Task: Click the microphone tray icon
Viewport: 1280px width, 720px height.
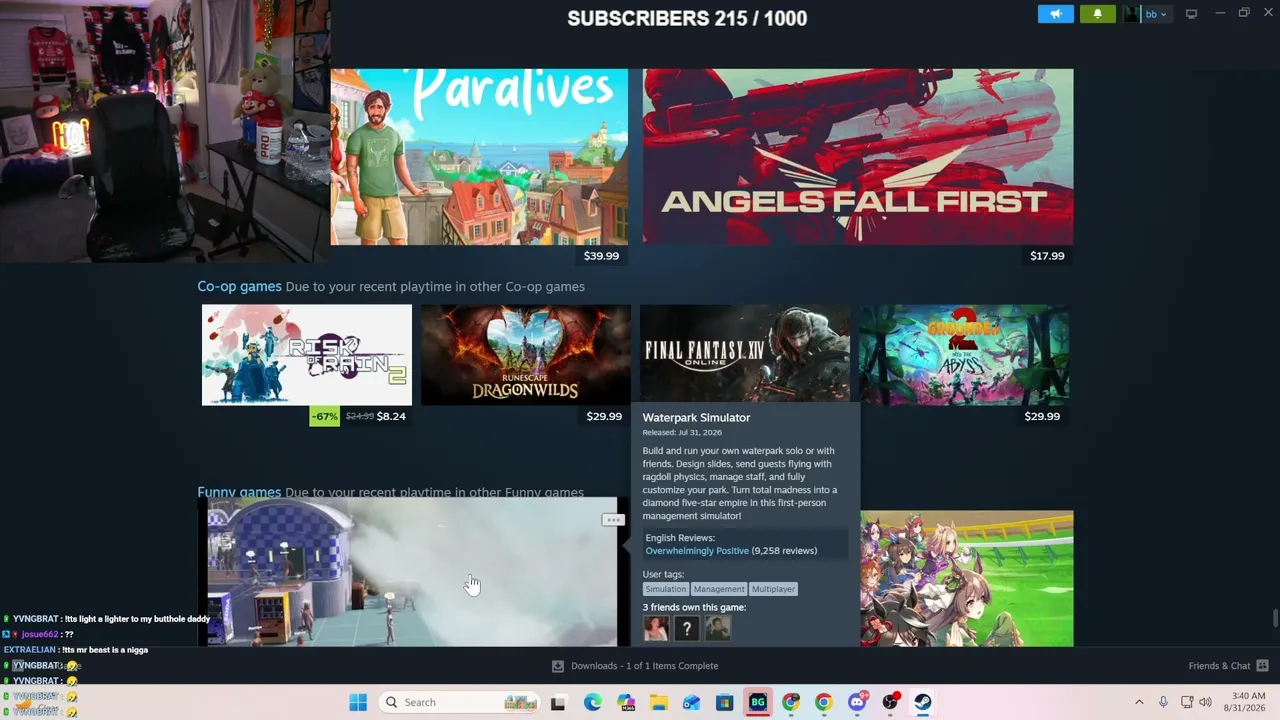Action: (1163, 702)
